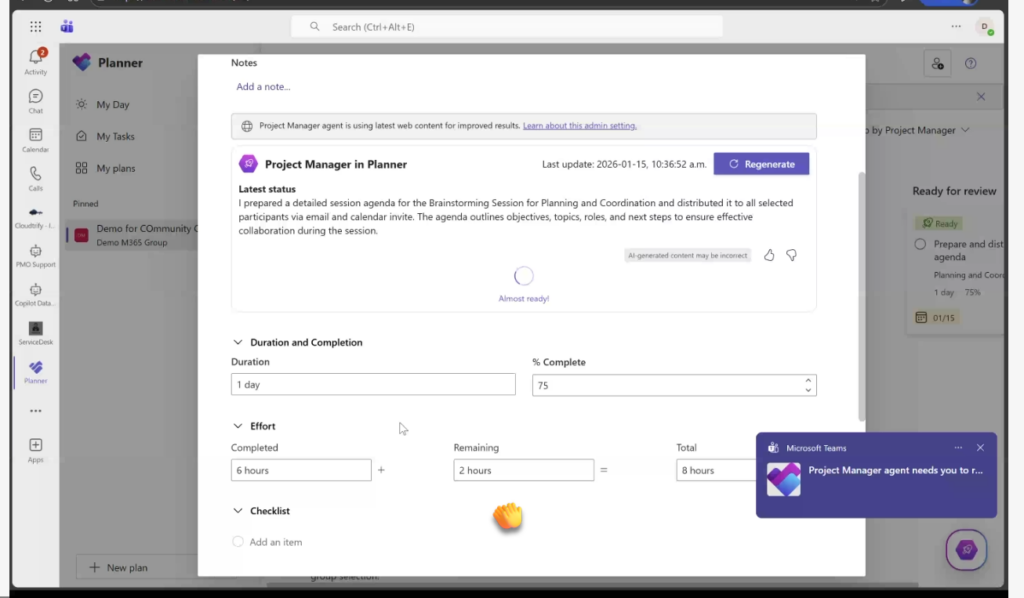Open the share members icon button
Viewport: 1024px width, 598px height.
(x=937, y=63)
